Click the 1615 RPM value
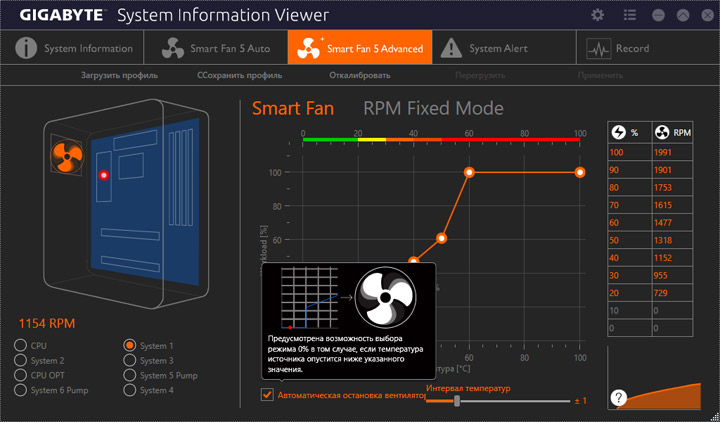This screenshot has width=720, height=422. (x=663, y=205)
